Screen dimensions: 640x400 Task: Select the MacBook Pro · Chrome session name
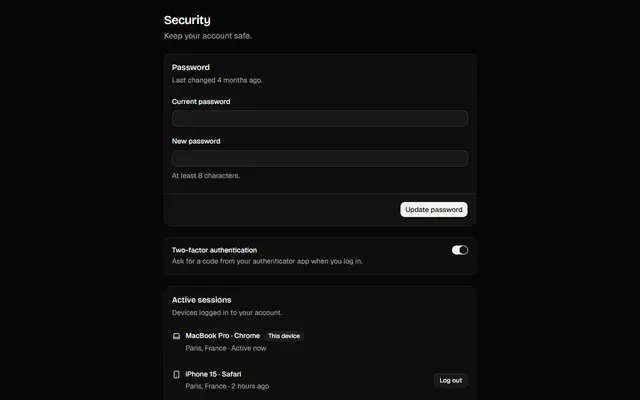click(x=222, y=336)
